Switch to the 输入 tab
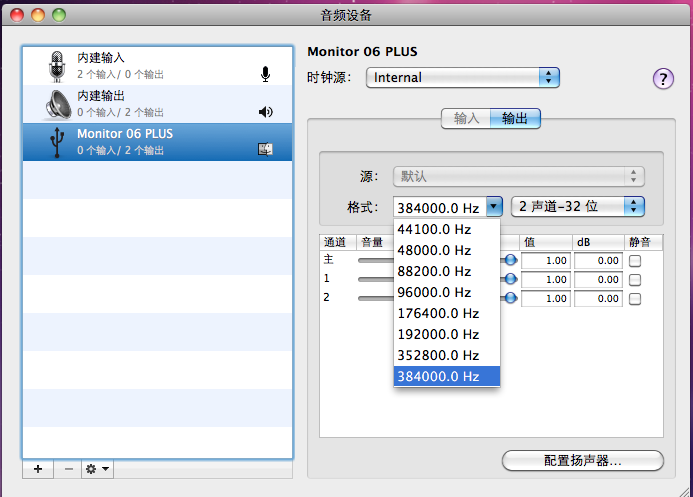 (466, 118)
